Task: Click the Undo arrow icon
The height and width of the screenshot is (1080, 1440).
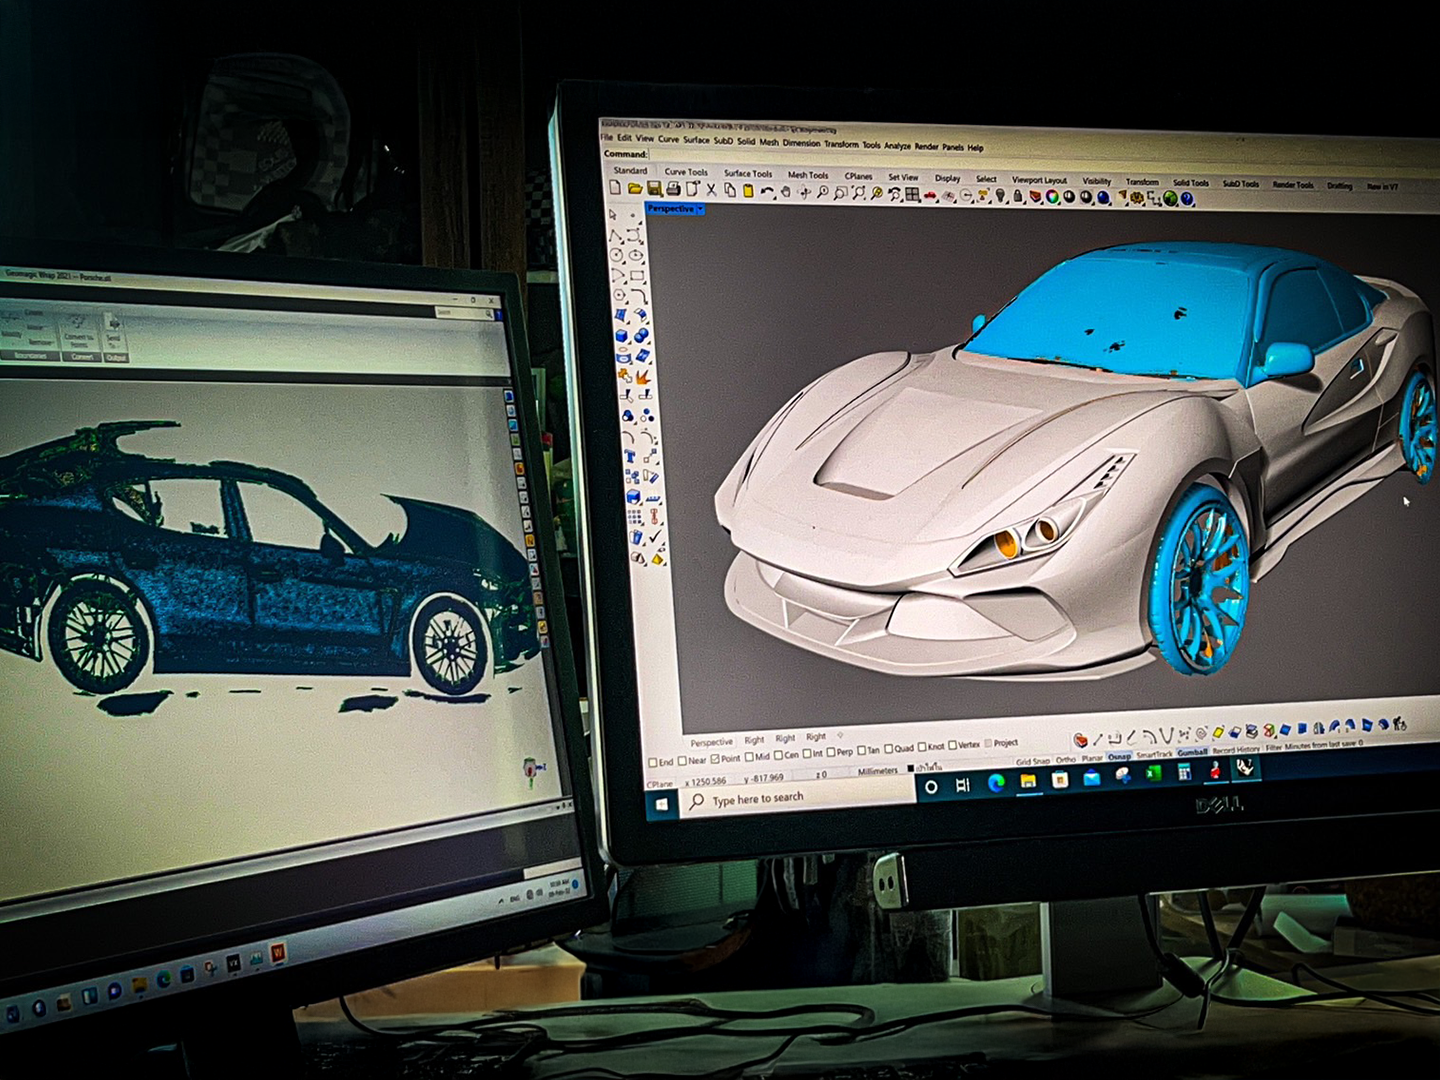Action: pyautogui.click(x=767, y=191)
